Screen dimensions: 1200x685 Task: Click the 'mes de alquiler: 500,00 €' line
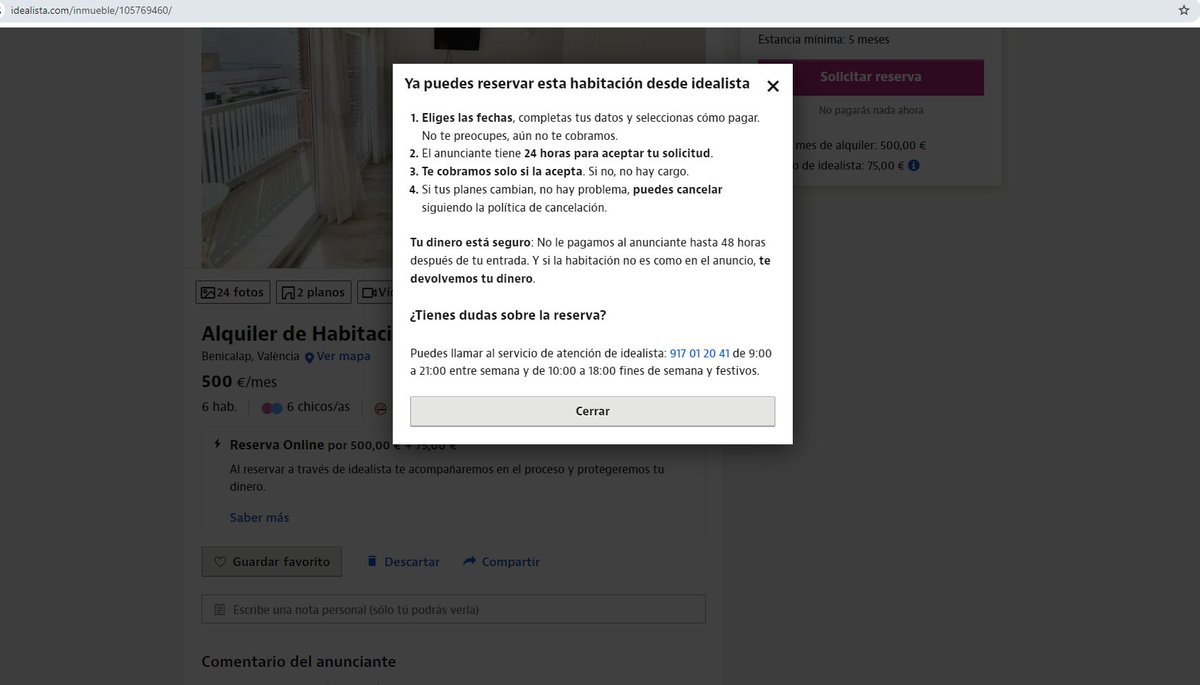point(860,146)
